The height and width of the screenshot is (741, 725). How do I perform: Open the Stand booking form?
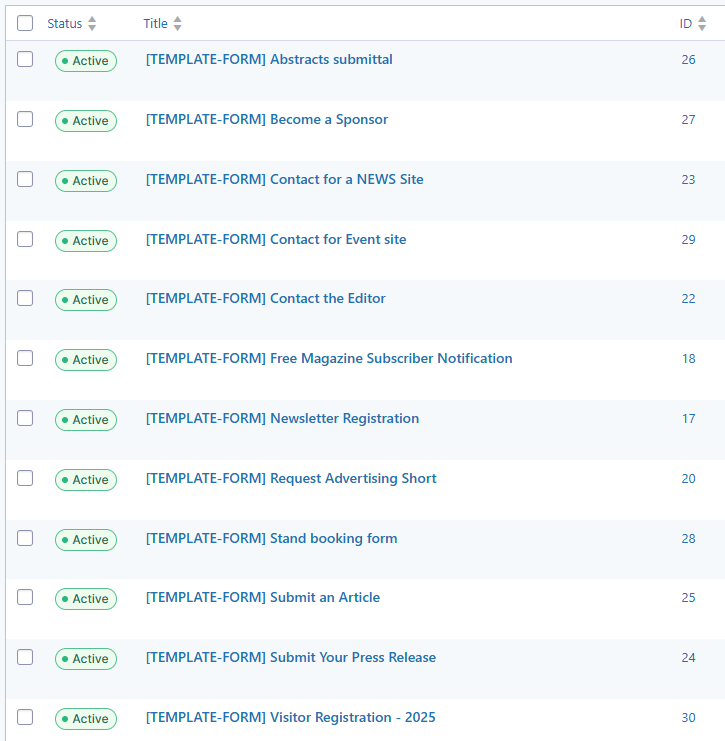click(271, 539)
